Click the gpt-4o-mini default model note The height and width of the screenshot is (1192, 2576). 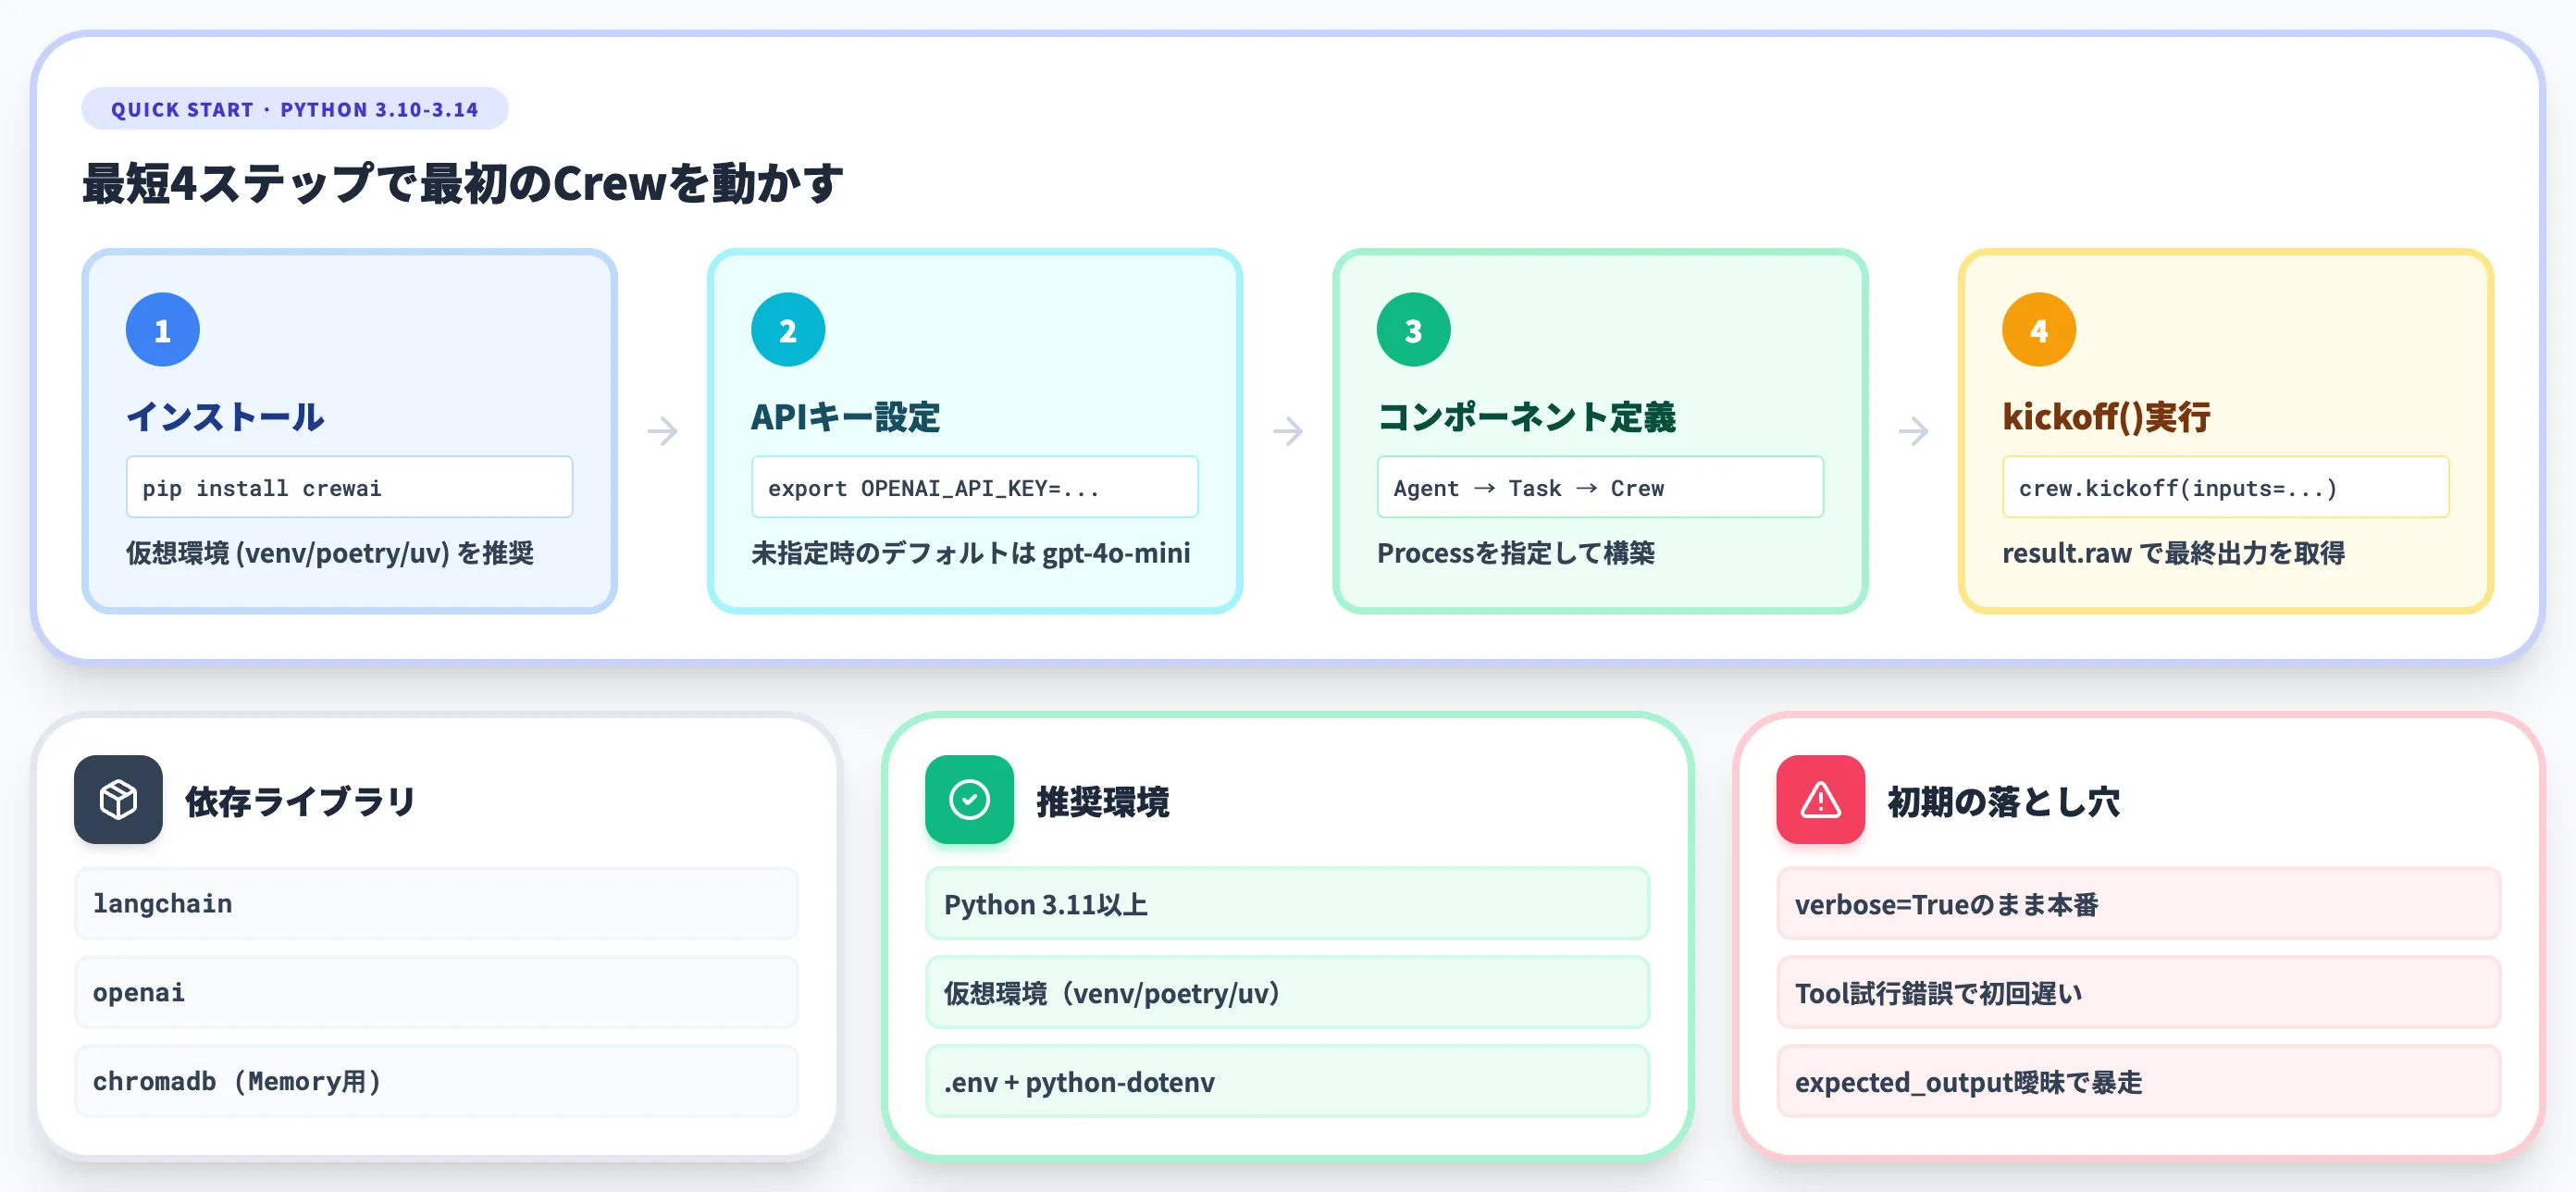coord(971,553)
